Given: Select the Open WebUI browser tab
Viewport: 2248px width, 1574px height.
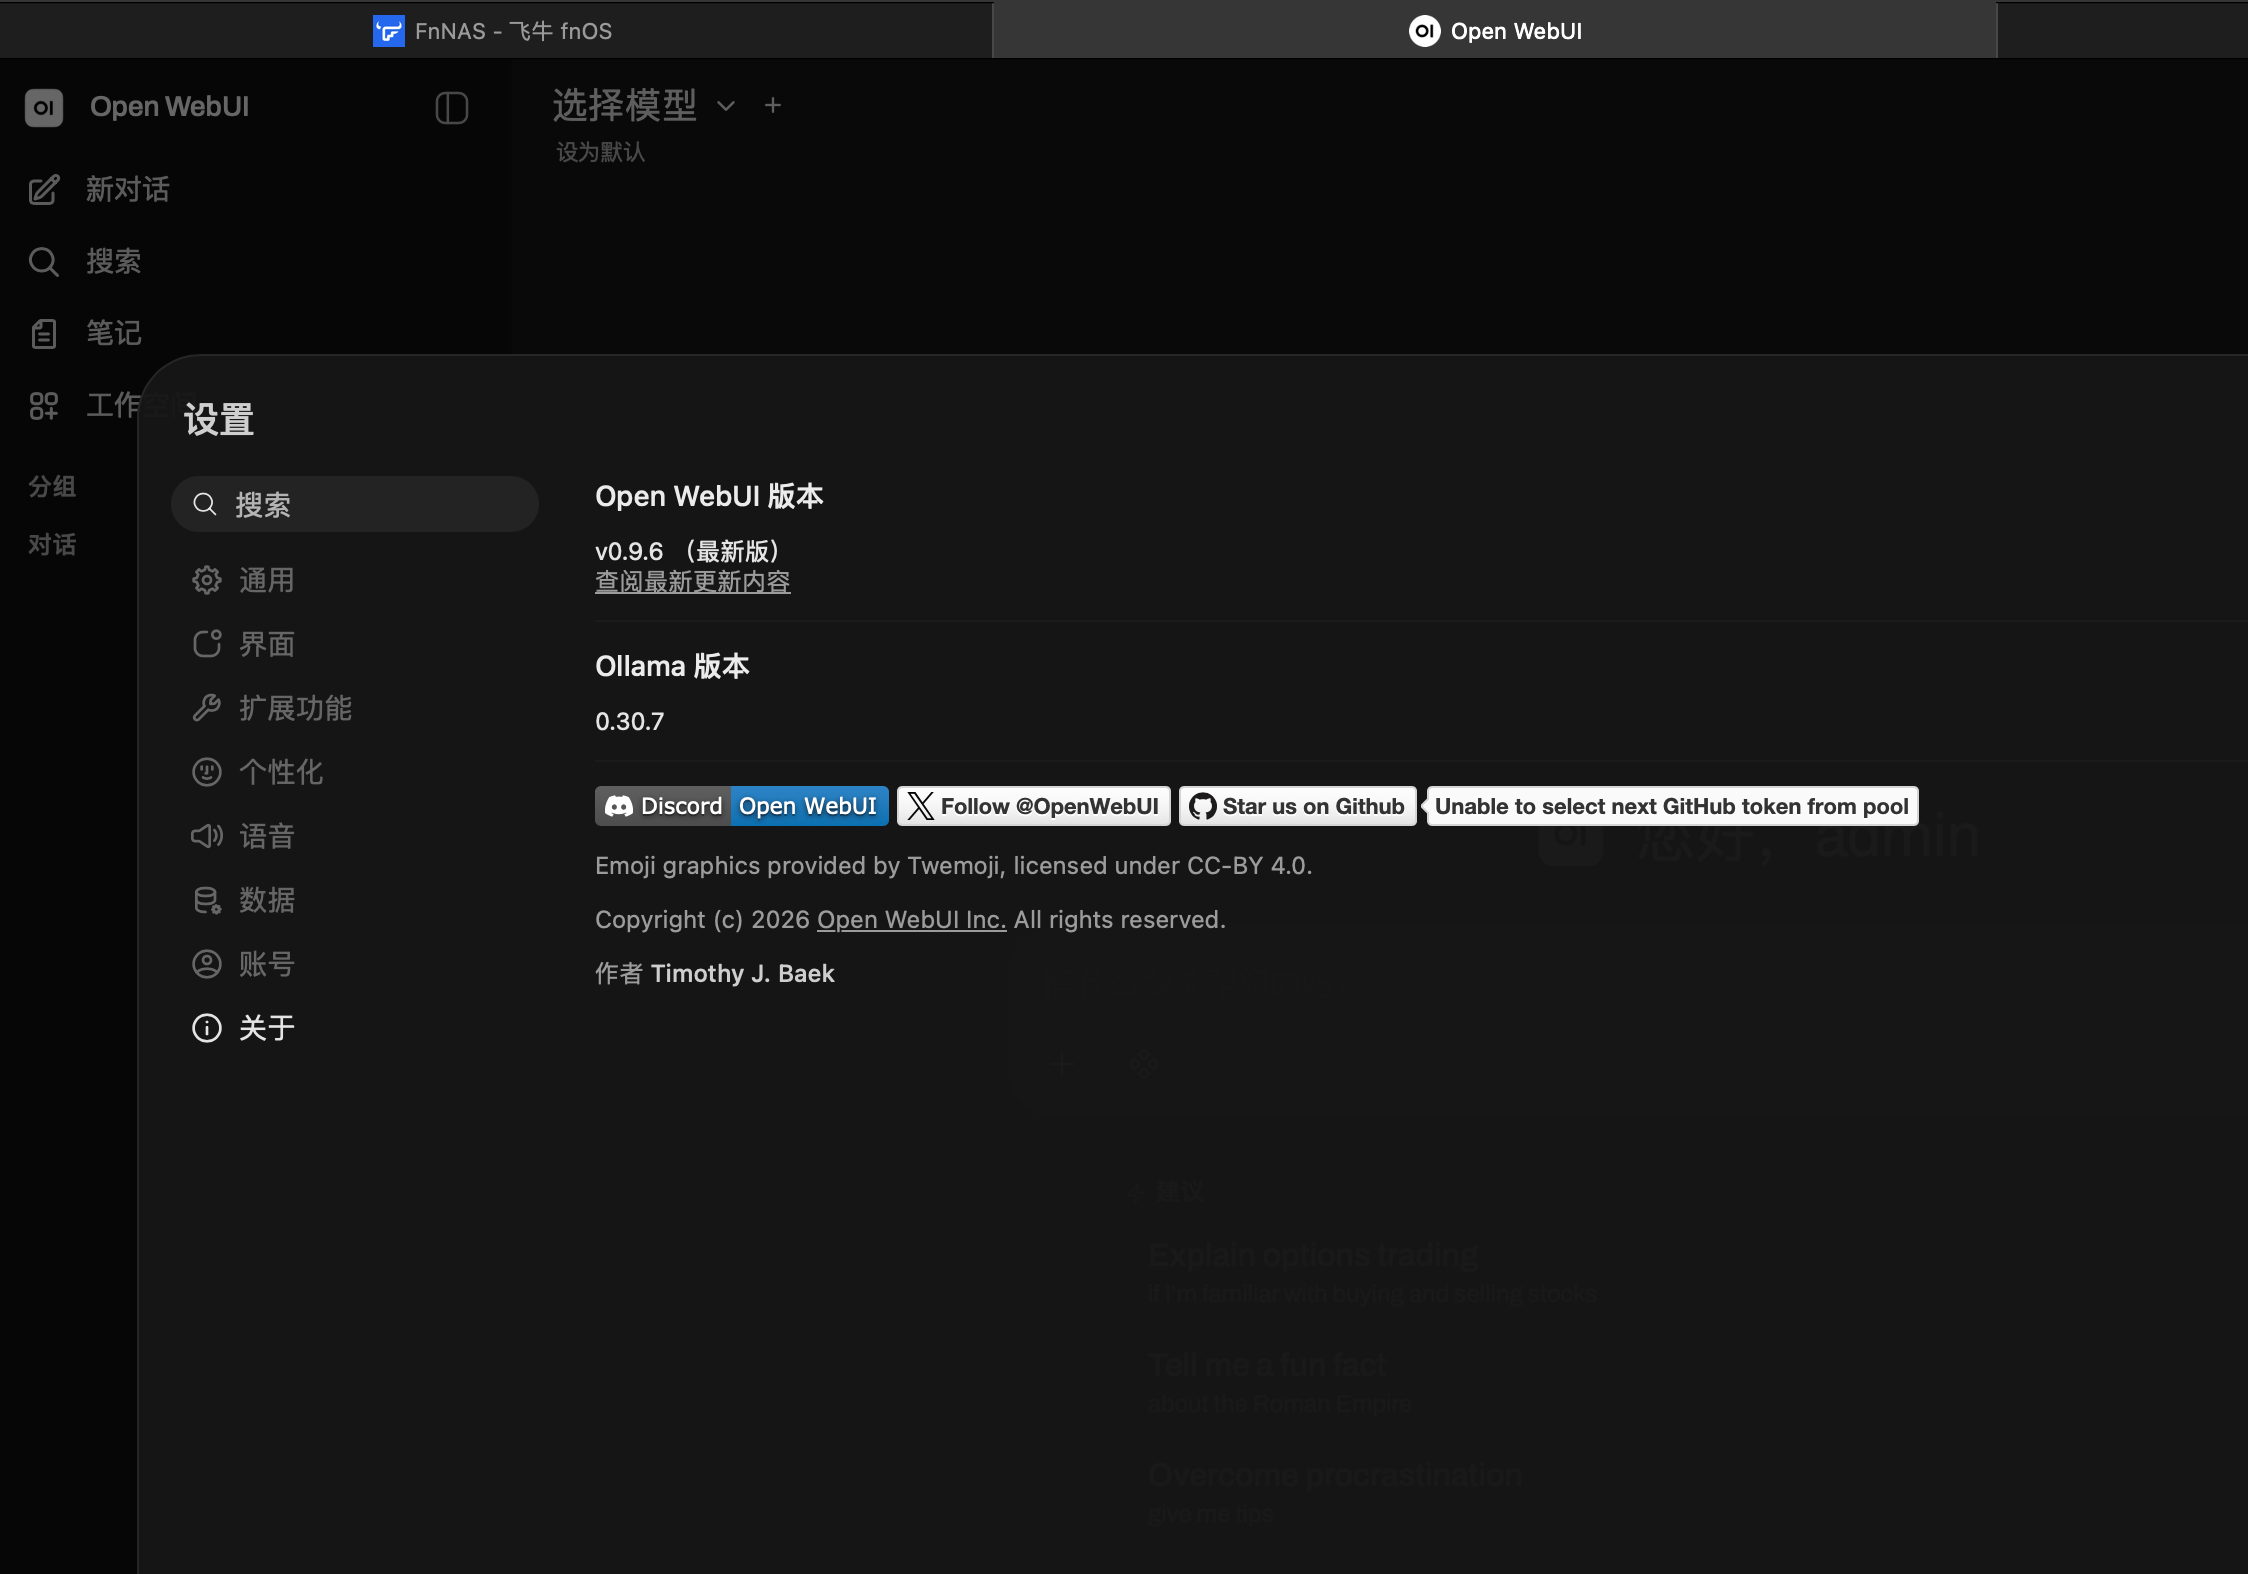Looking at the screenshot, I should [1495, 31].
